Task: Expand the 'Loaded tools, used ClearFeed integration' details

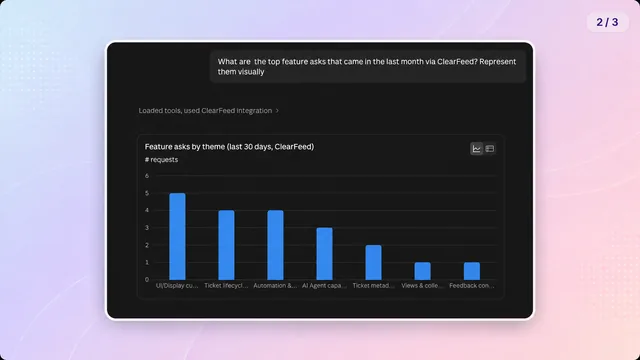Action: click(209, 111)
